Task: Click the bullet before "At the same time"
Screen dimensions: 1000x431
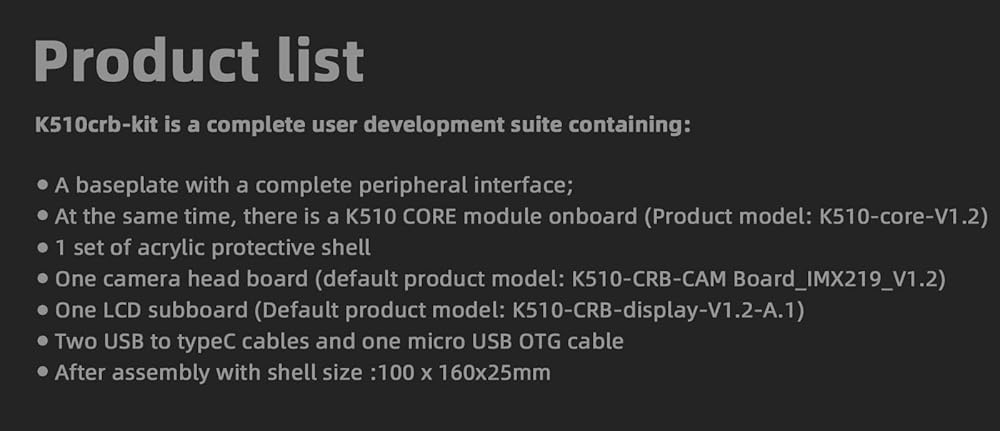Action: (42, 216)
